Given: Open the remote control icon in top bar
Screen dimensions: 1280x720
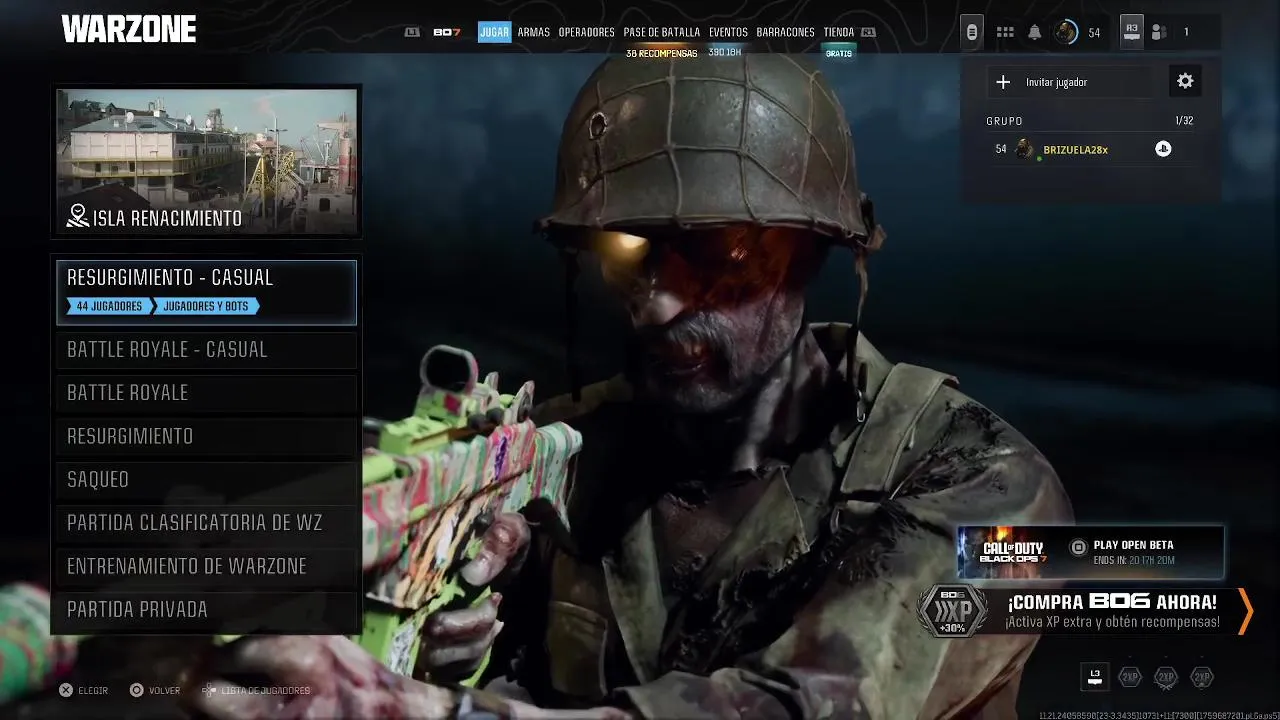Looking at the screenshot, I should tap(971, 32).
